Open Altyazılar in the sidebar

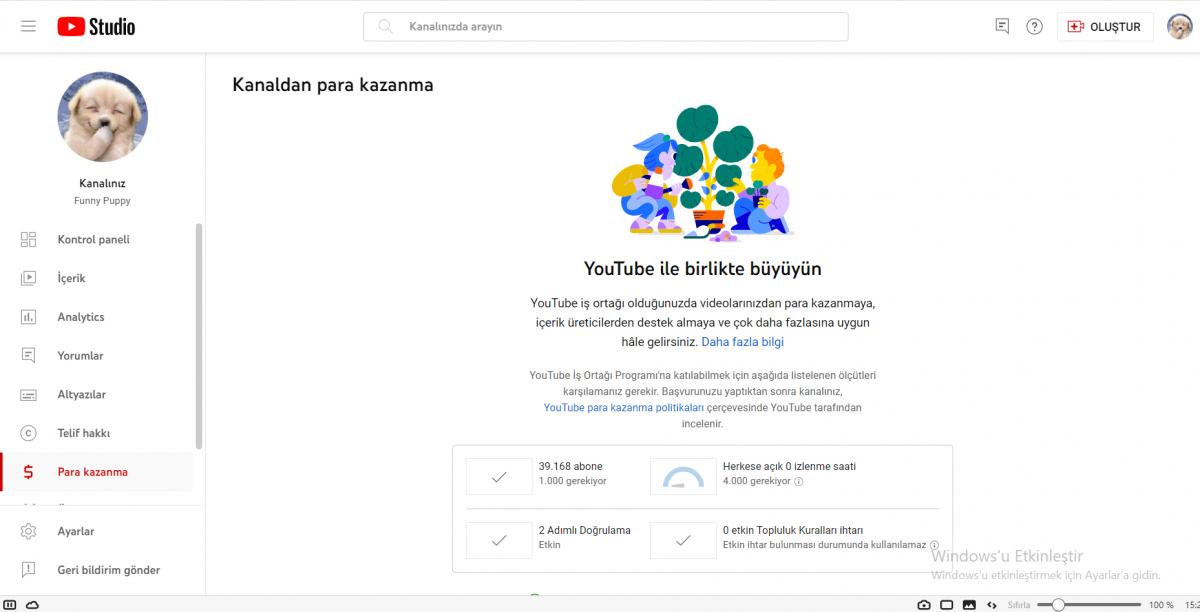coord(97,394)
